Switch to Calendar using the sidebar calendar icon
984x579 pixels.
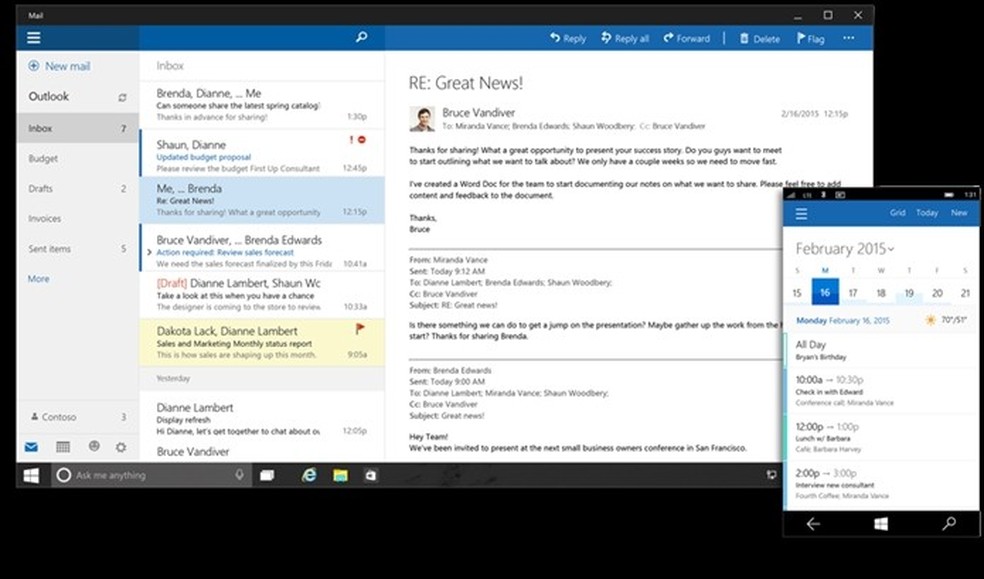[x=63, y=447]
